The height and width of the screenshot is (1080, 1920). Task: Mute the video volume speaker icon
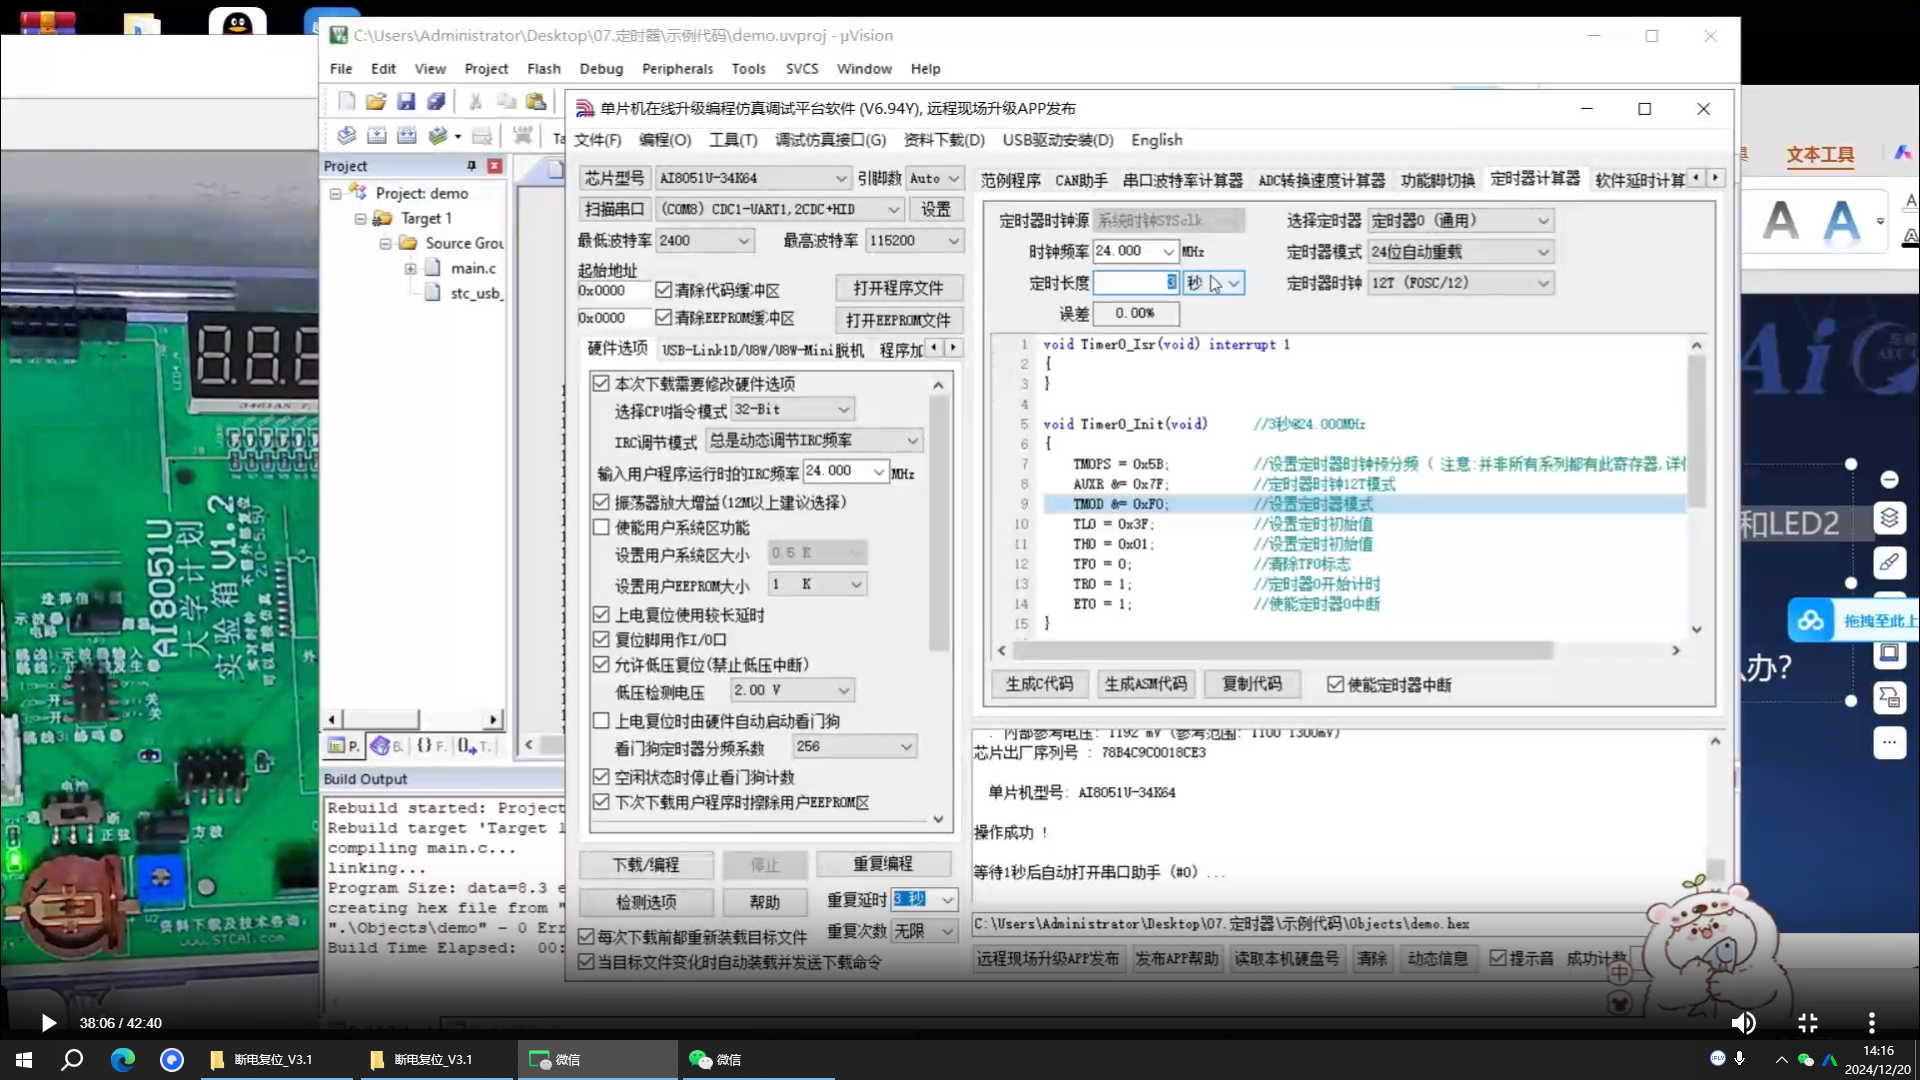click(1743, 1022)
